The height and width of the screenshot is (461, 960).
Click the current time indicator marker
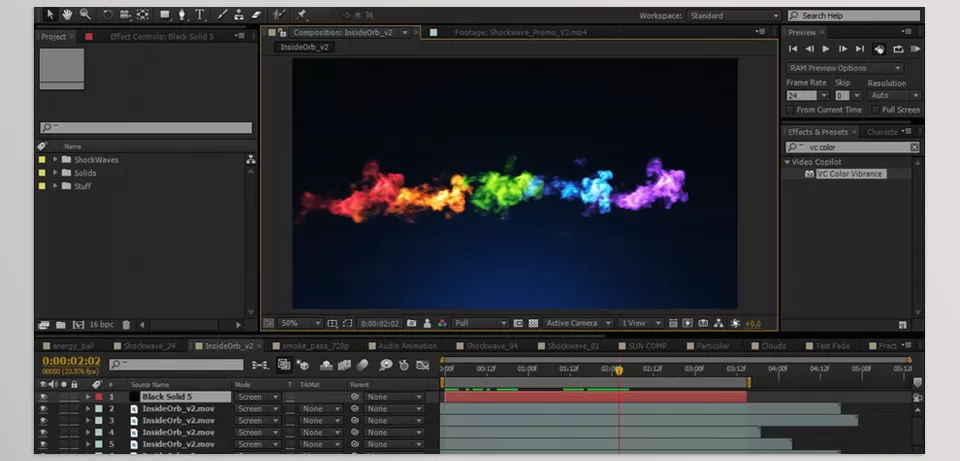tap(618, 370)
